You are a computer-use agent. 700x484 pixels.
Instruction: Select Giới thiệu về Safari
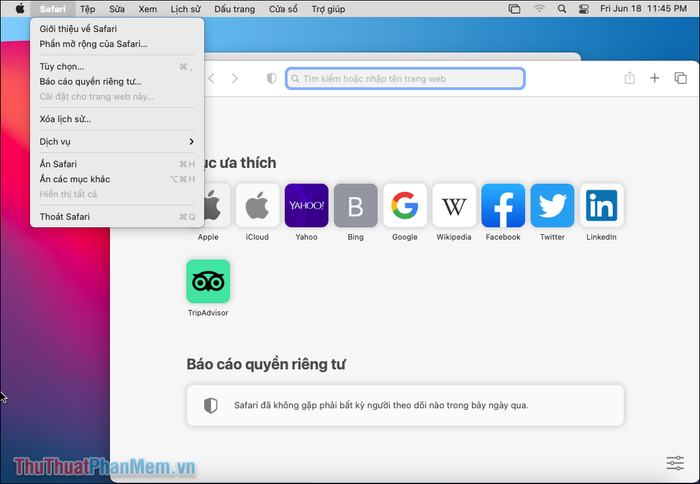pyautogui.click(x=117, y=29)
